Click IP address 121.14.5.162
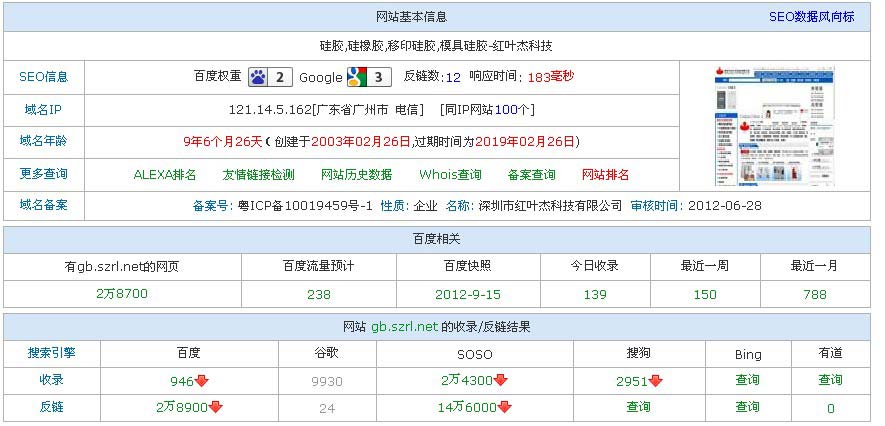885x426 pixels. 270,110
